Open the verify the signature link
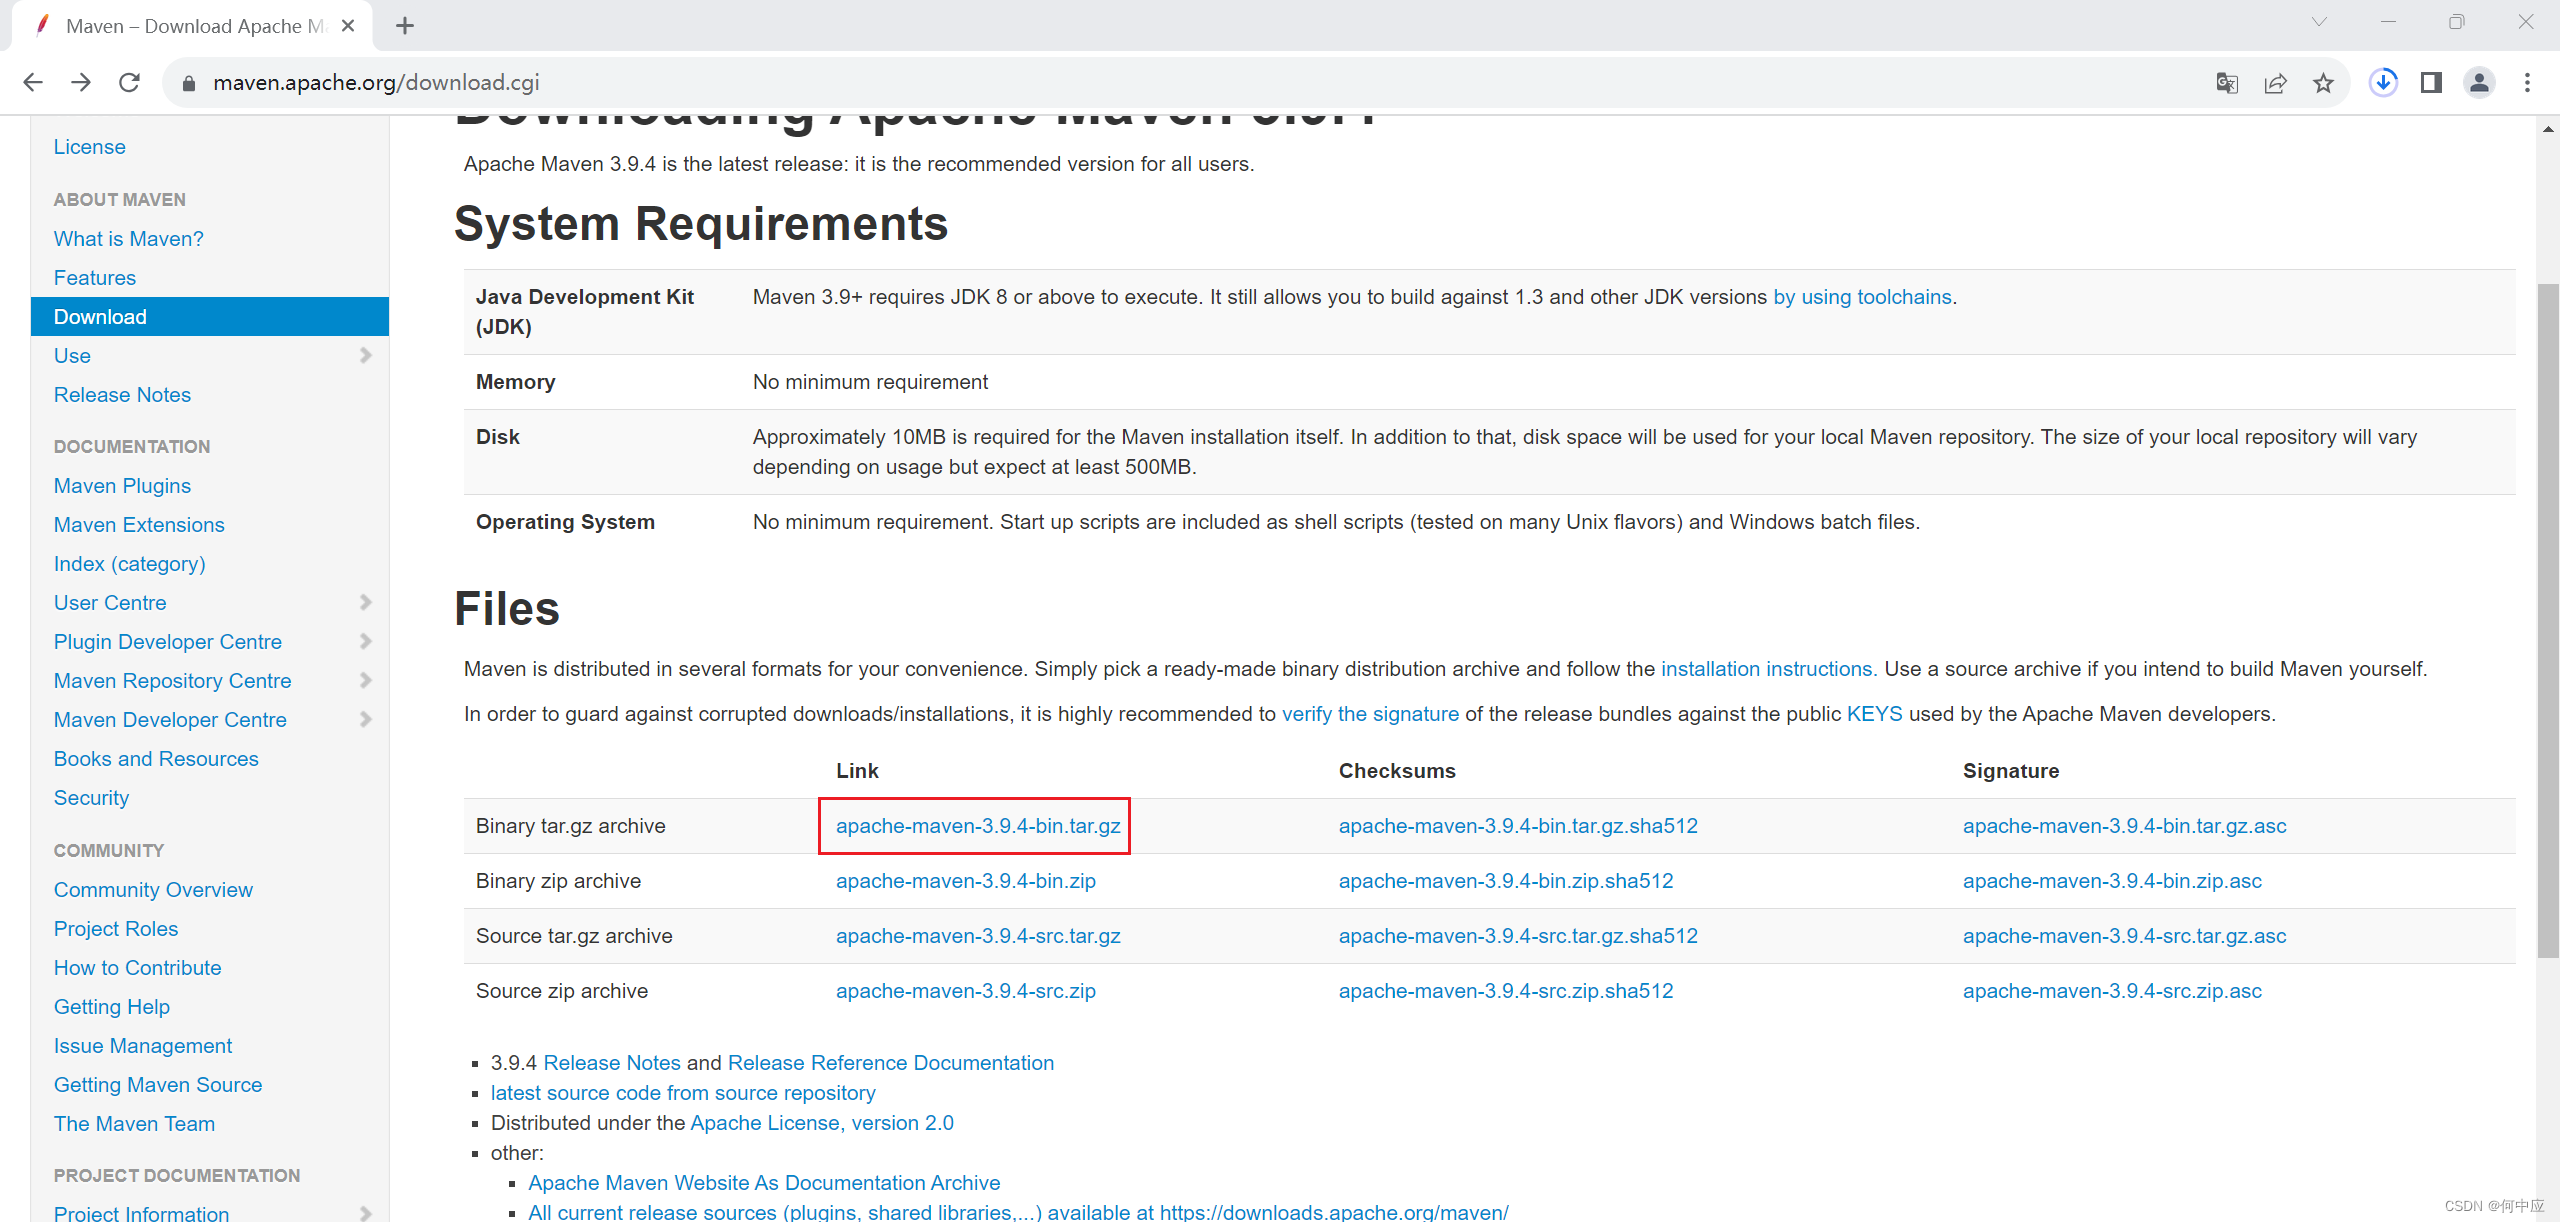 1370,714
